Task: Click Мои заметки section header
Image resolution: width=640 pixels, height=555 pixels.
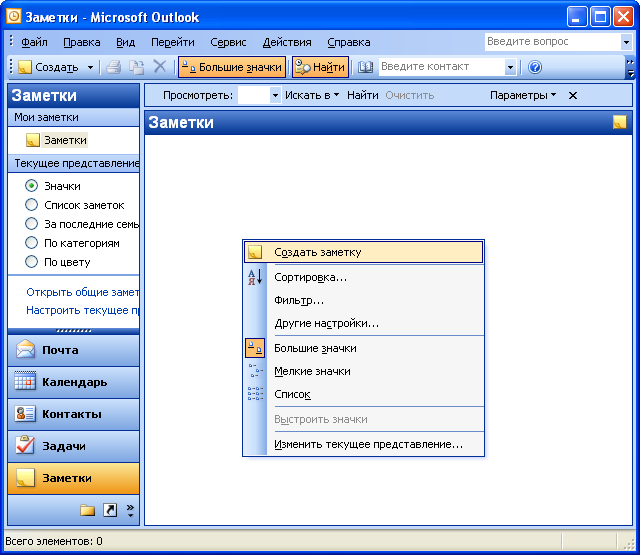Action: coord(73,117)
